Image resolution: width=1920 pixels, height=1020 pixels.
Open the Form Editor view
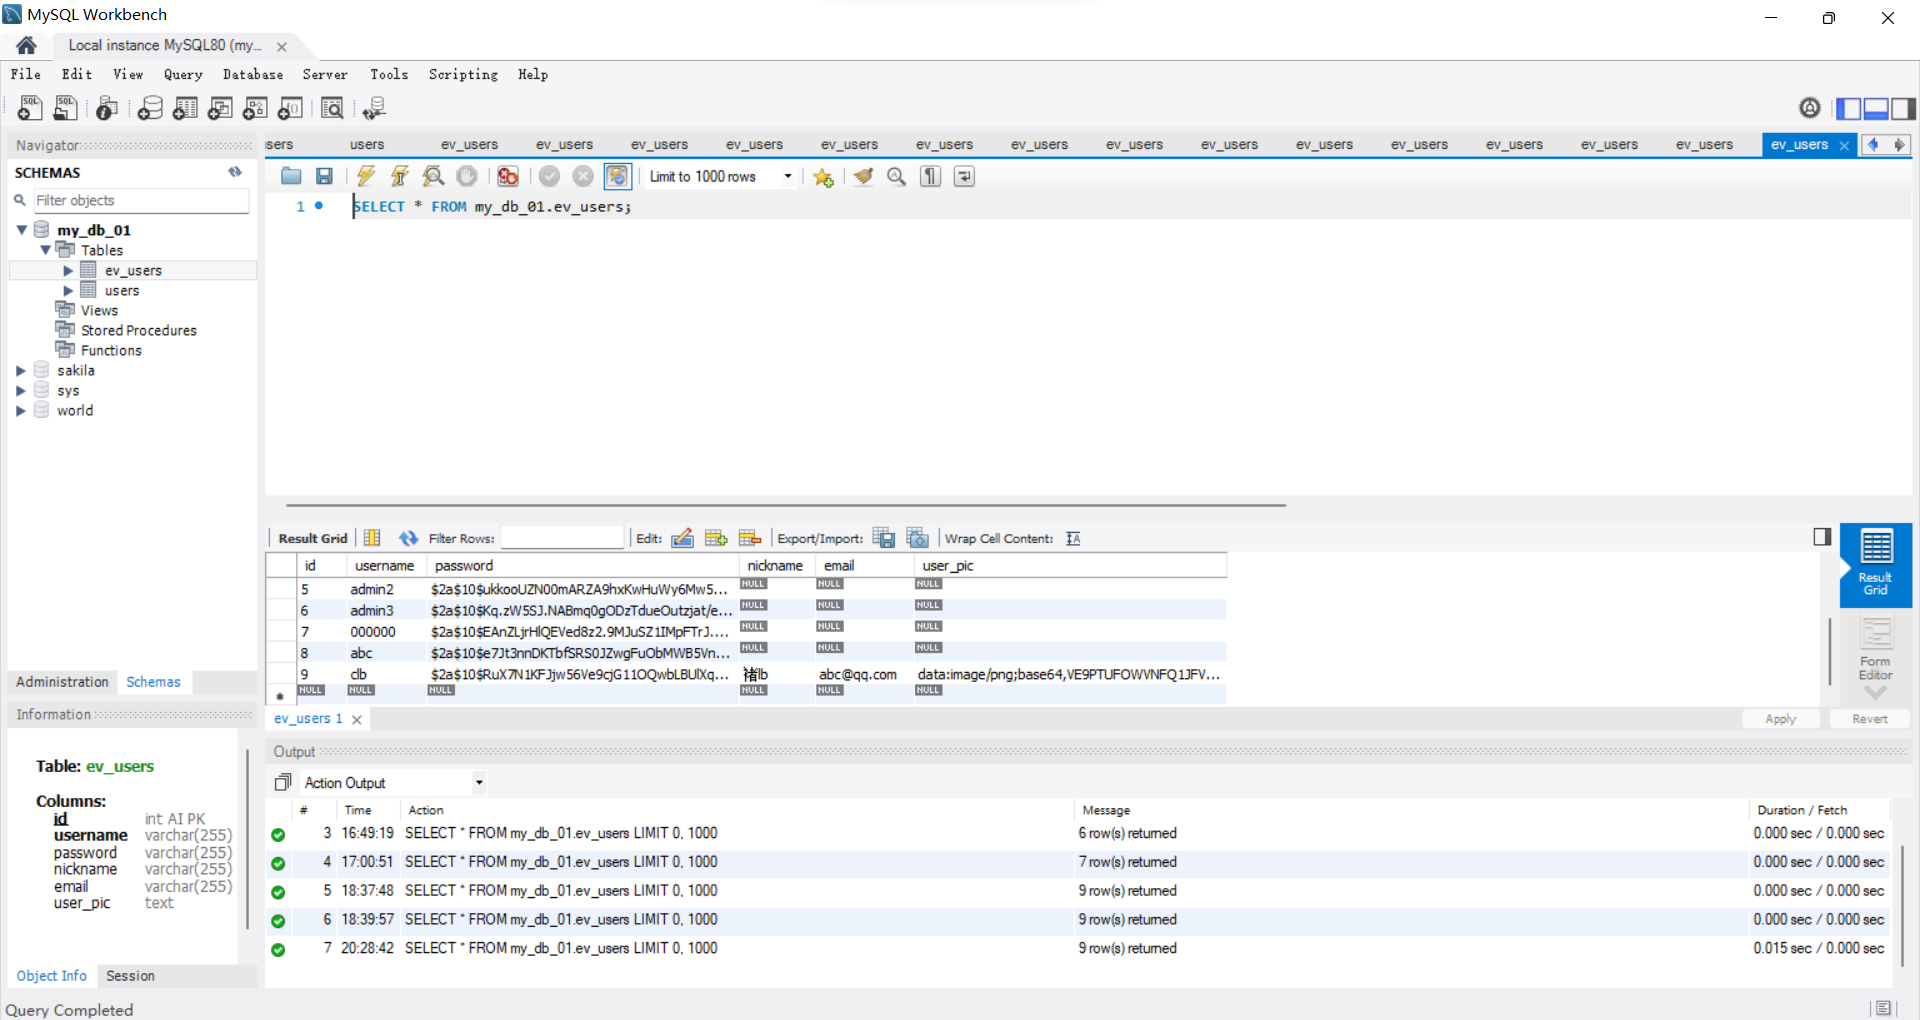[1875, 650]
